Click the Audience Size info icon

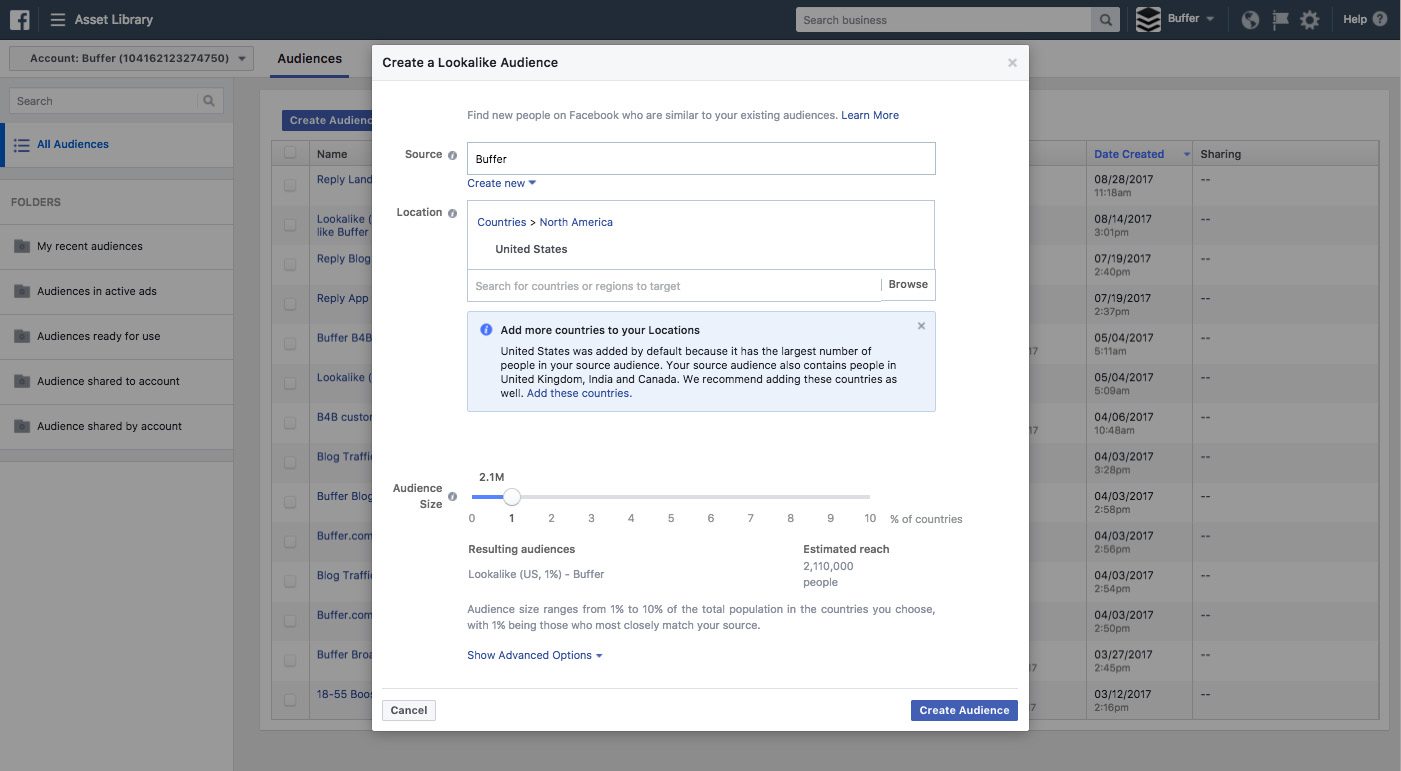point(452,496)
